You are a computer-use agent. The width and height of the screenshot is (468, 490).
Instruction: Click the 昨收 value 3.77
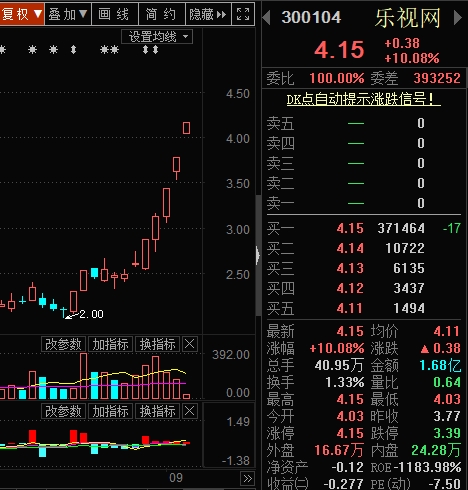[447, 416]
